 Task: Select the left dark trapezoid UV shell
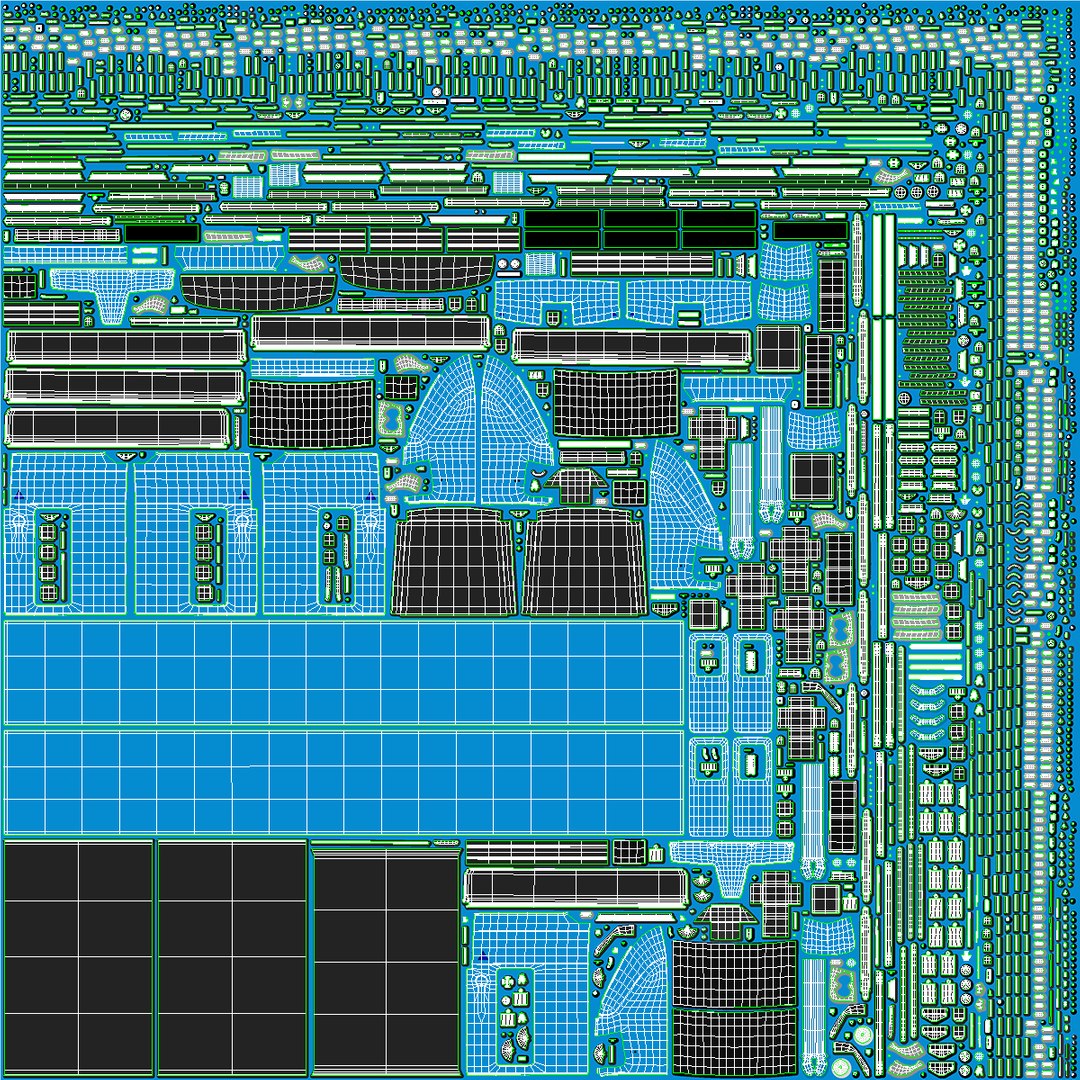(454, 562)
